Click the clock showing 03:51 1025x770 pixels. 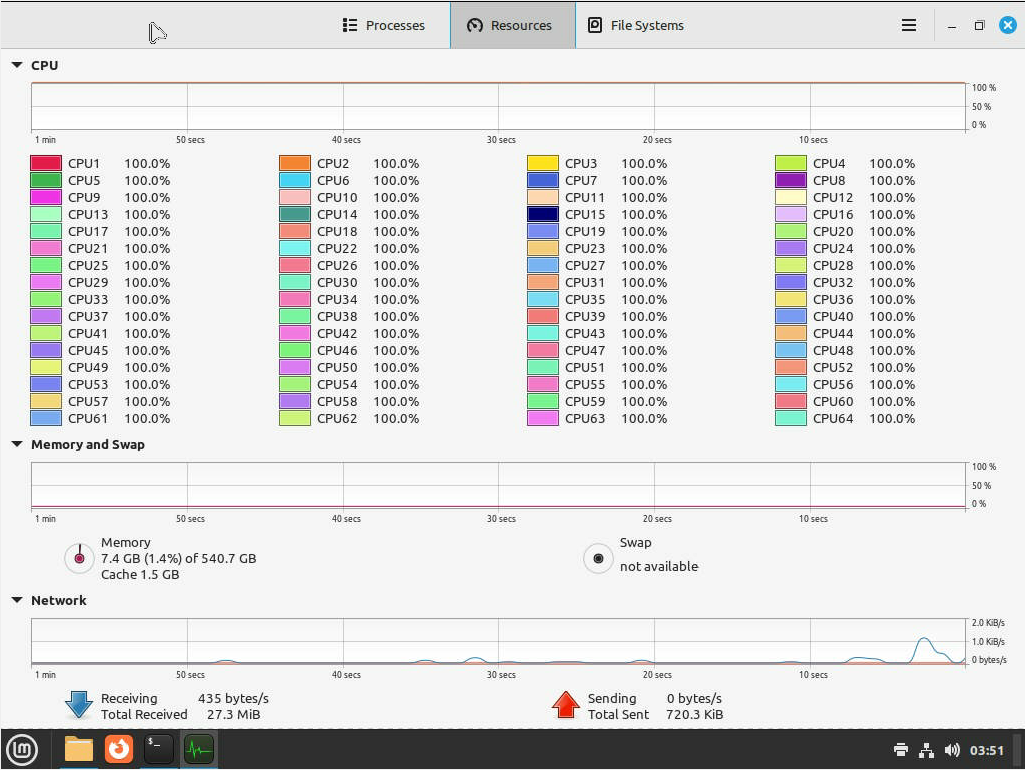[986, 750]
